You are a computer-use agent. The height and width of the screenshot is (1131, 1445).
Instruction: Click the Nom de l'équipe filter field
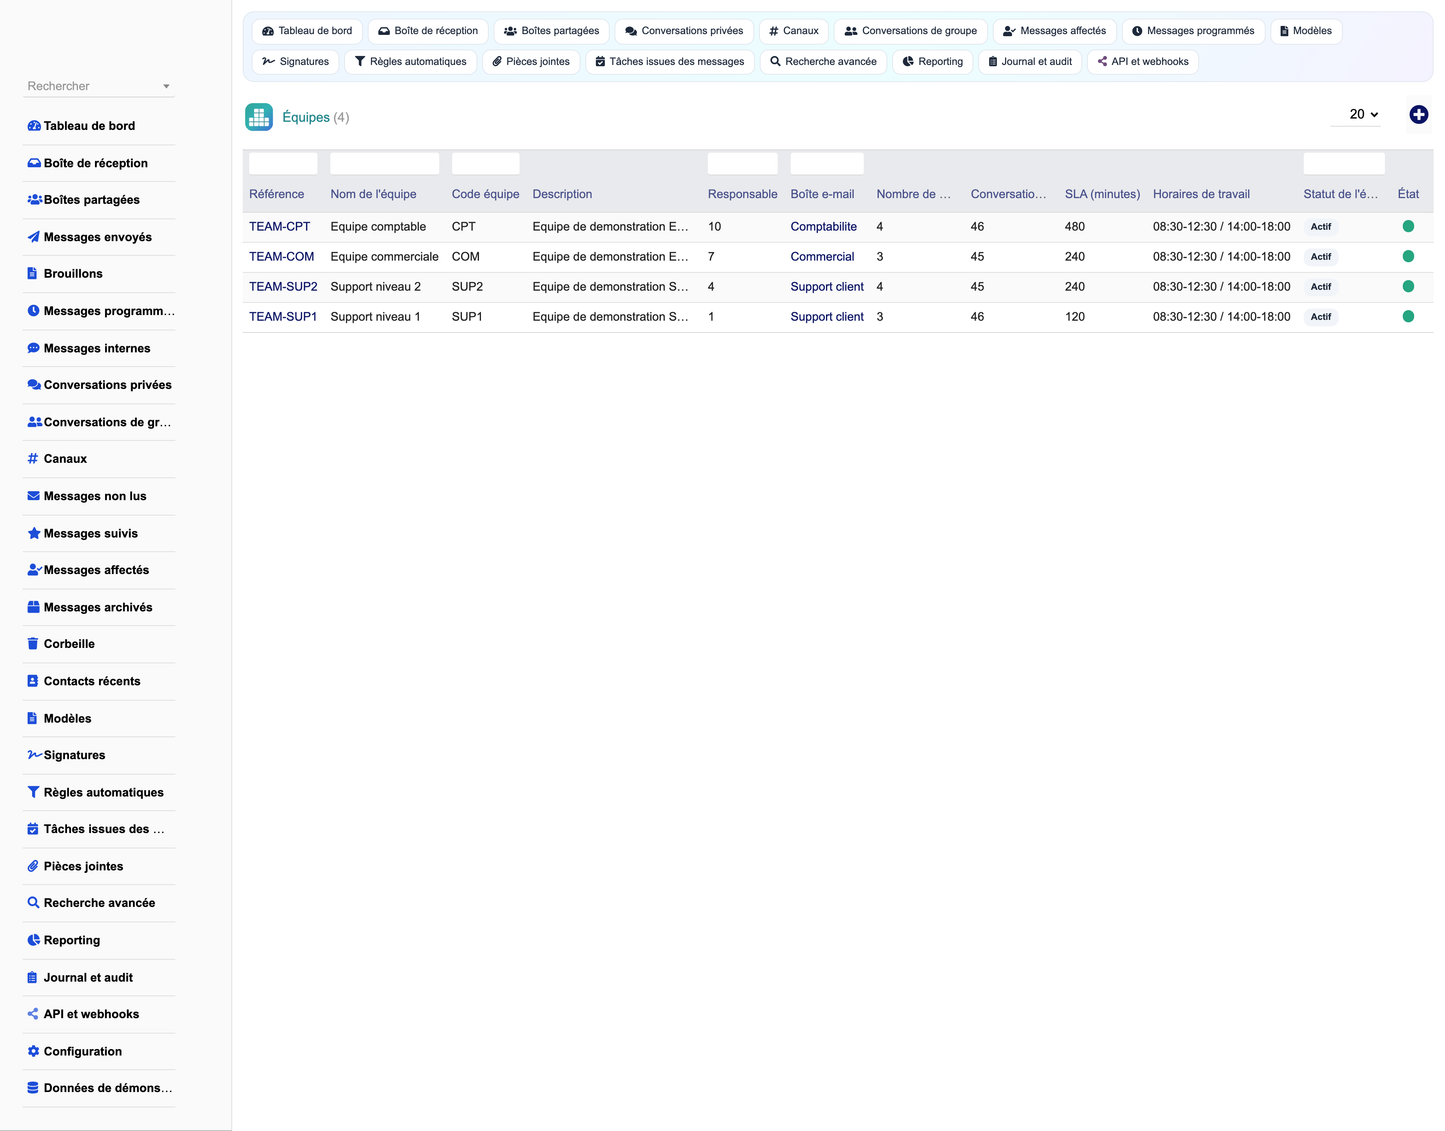385,164
